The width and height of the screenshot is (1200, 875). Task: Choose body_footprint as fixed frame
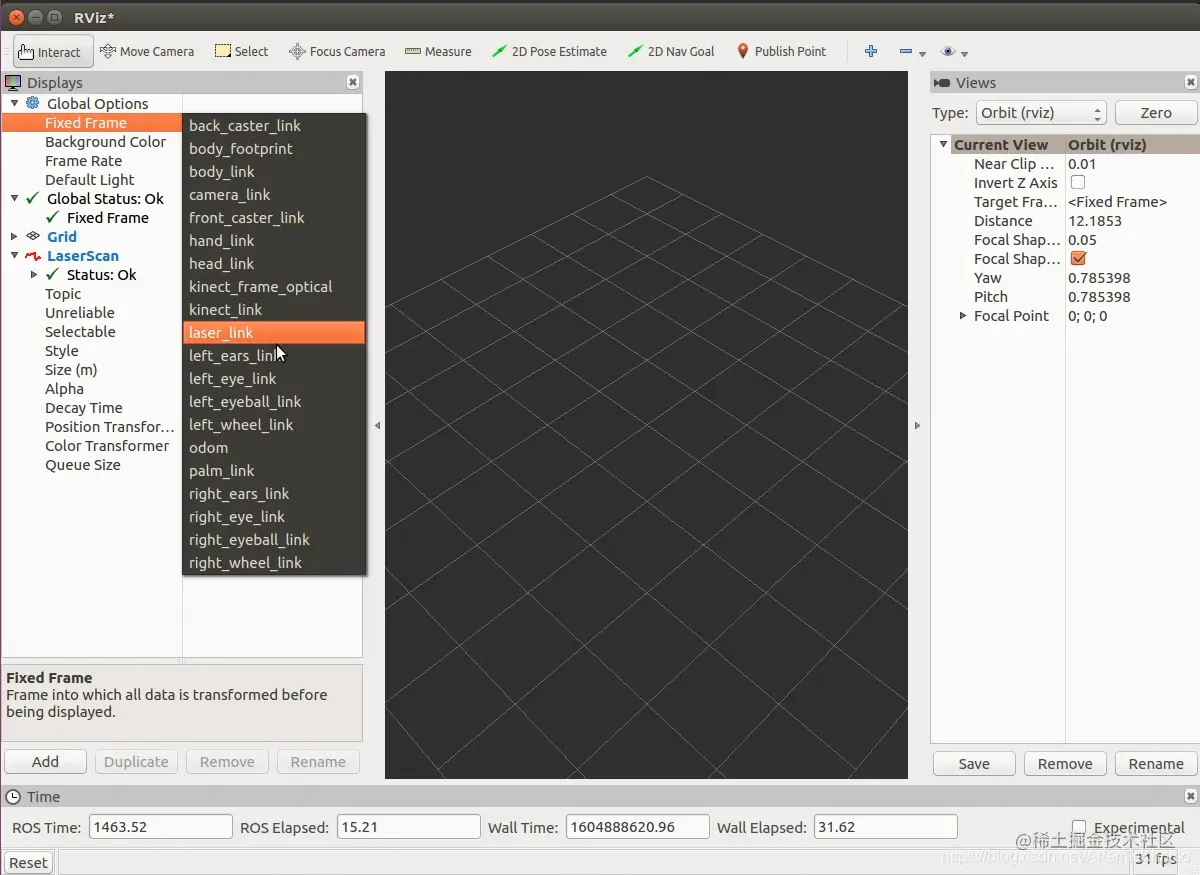pyautogui.click(x=274, y=149)
